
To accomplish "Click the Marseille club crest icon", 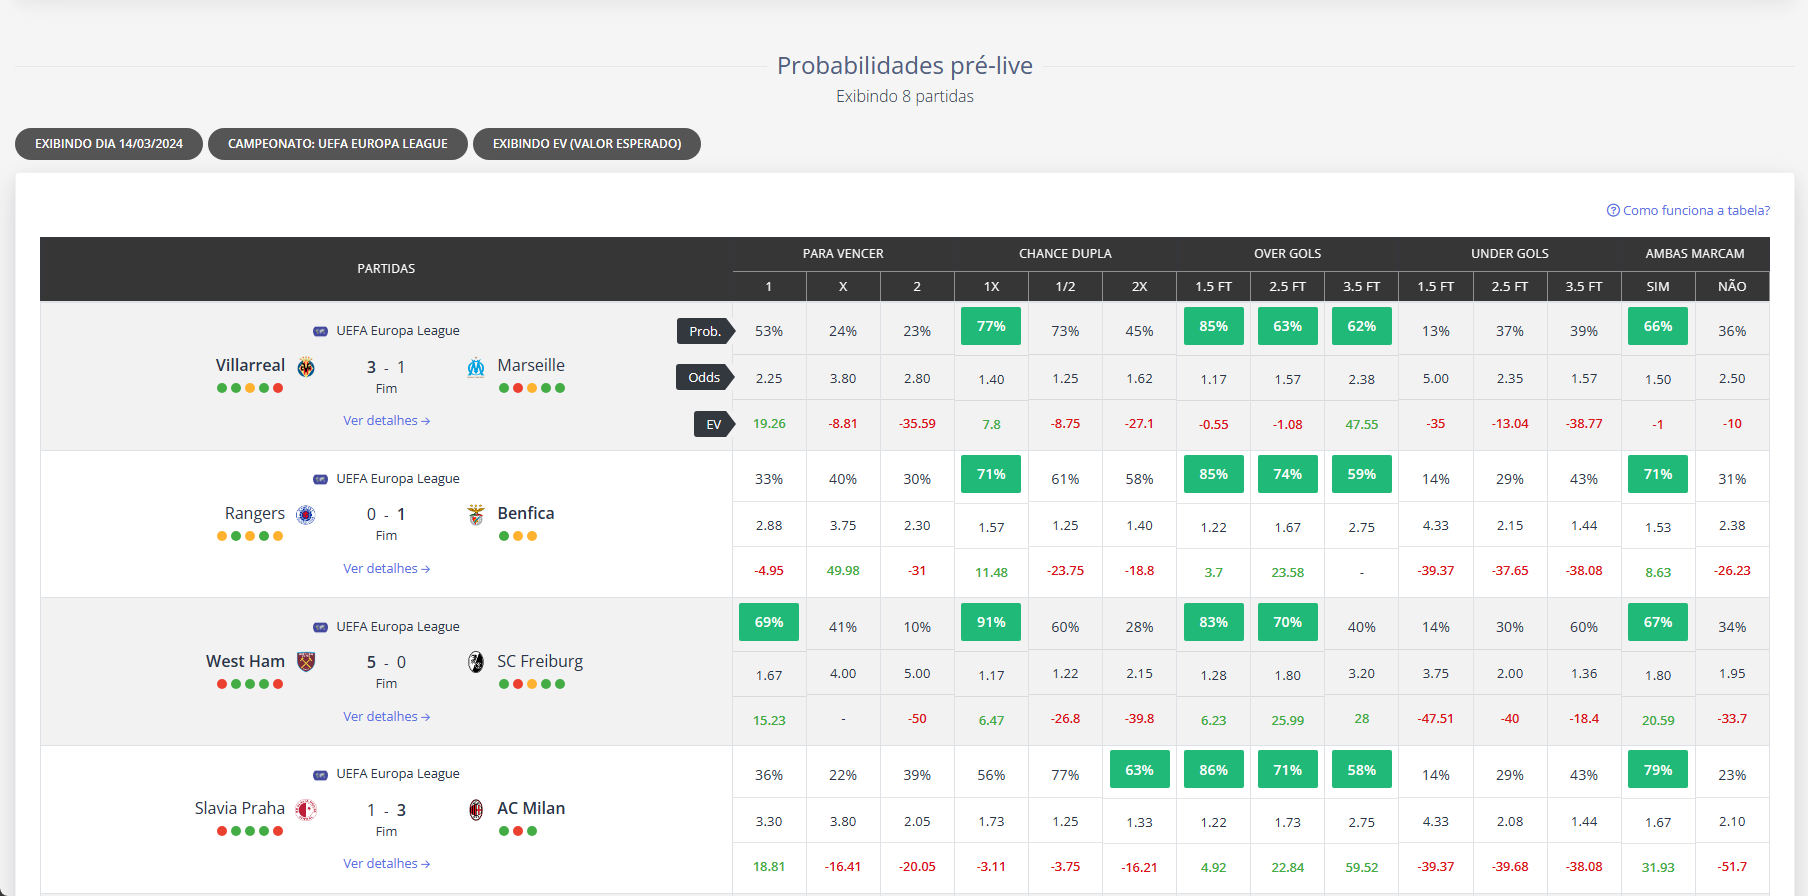I will pyautogui.click(x=476, y=367).
